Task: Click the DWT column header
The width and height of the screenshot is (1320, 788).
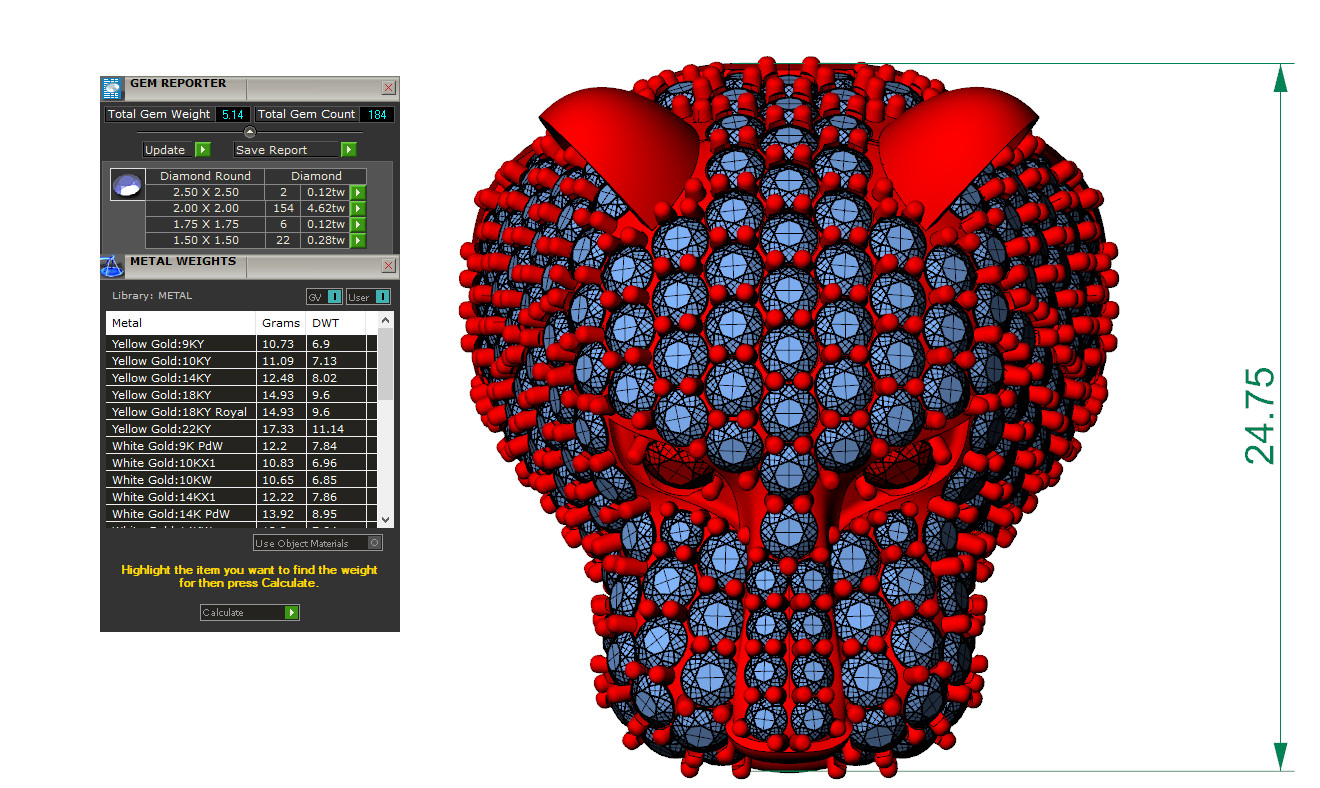Action: (x=325, y=323)
